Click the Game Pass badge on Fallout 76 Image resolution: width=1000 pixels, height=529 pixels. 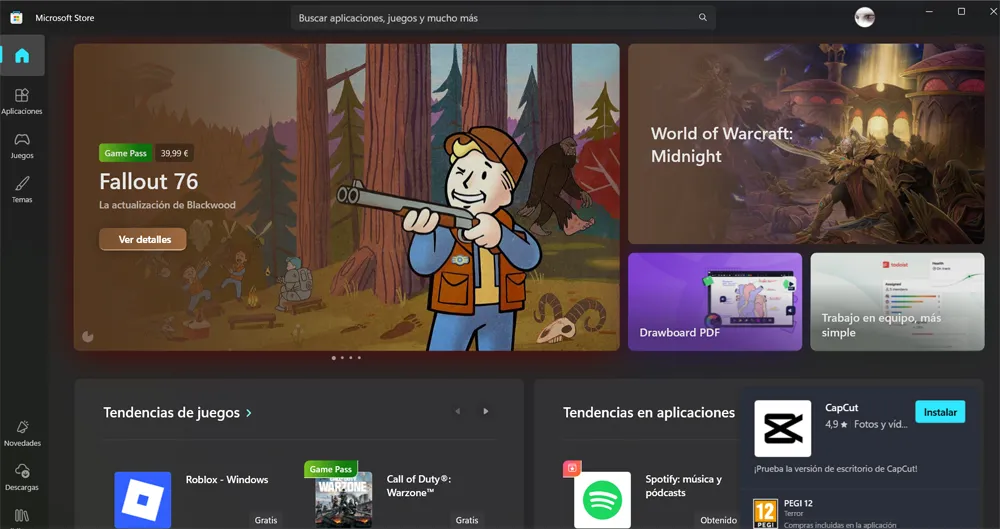click(126, 153)
